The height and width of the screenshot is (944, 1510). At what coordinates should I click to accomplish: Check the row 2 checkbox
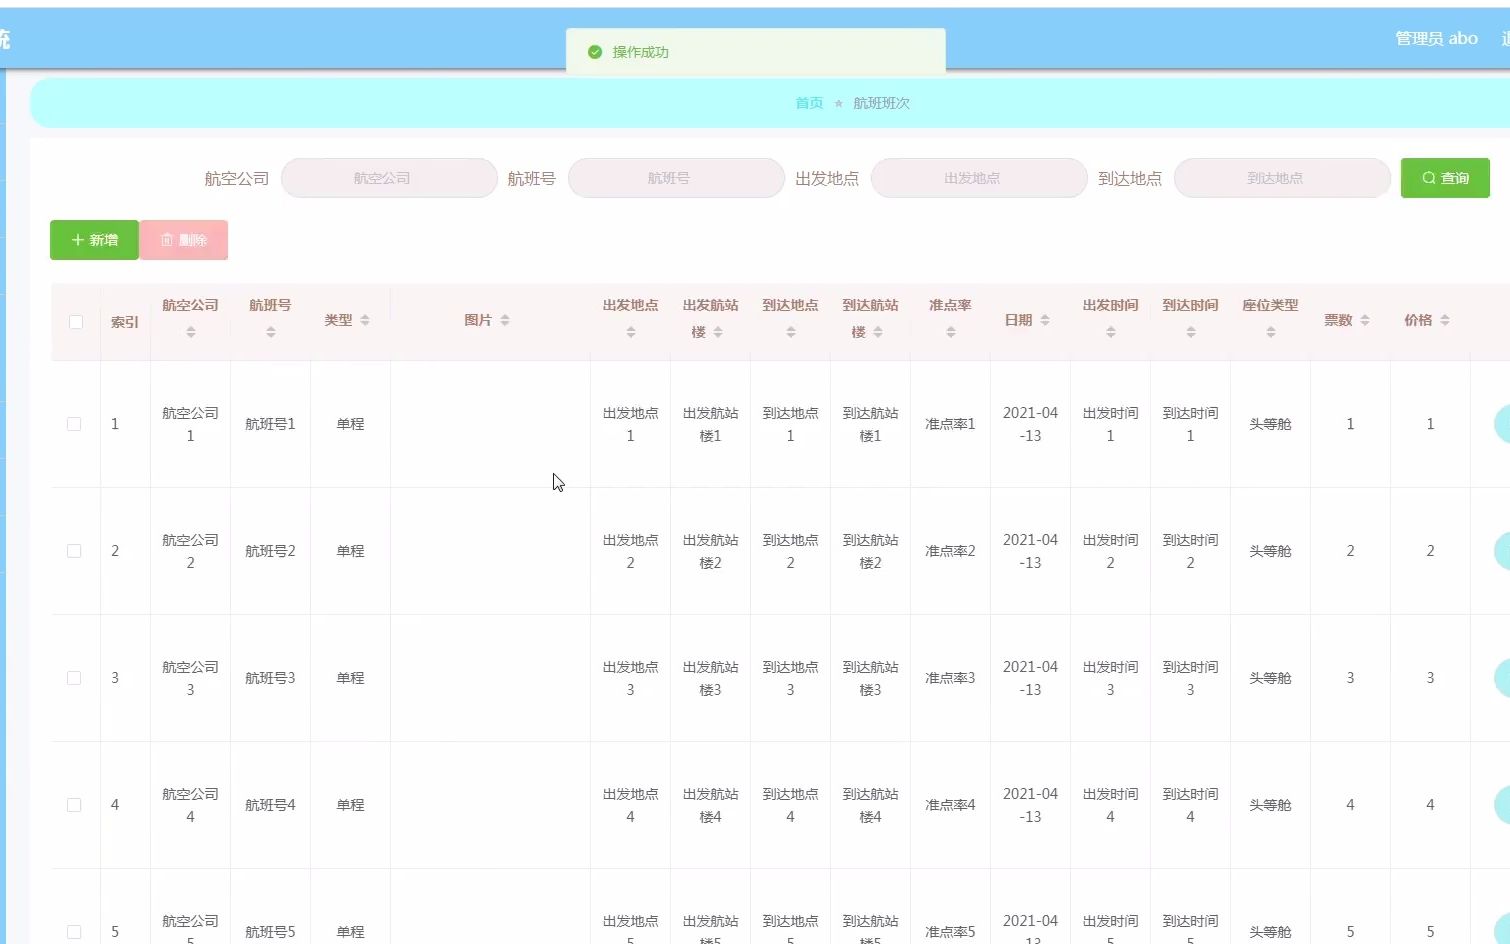tap(74, 551)
